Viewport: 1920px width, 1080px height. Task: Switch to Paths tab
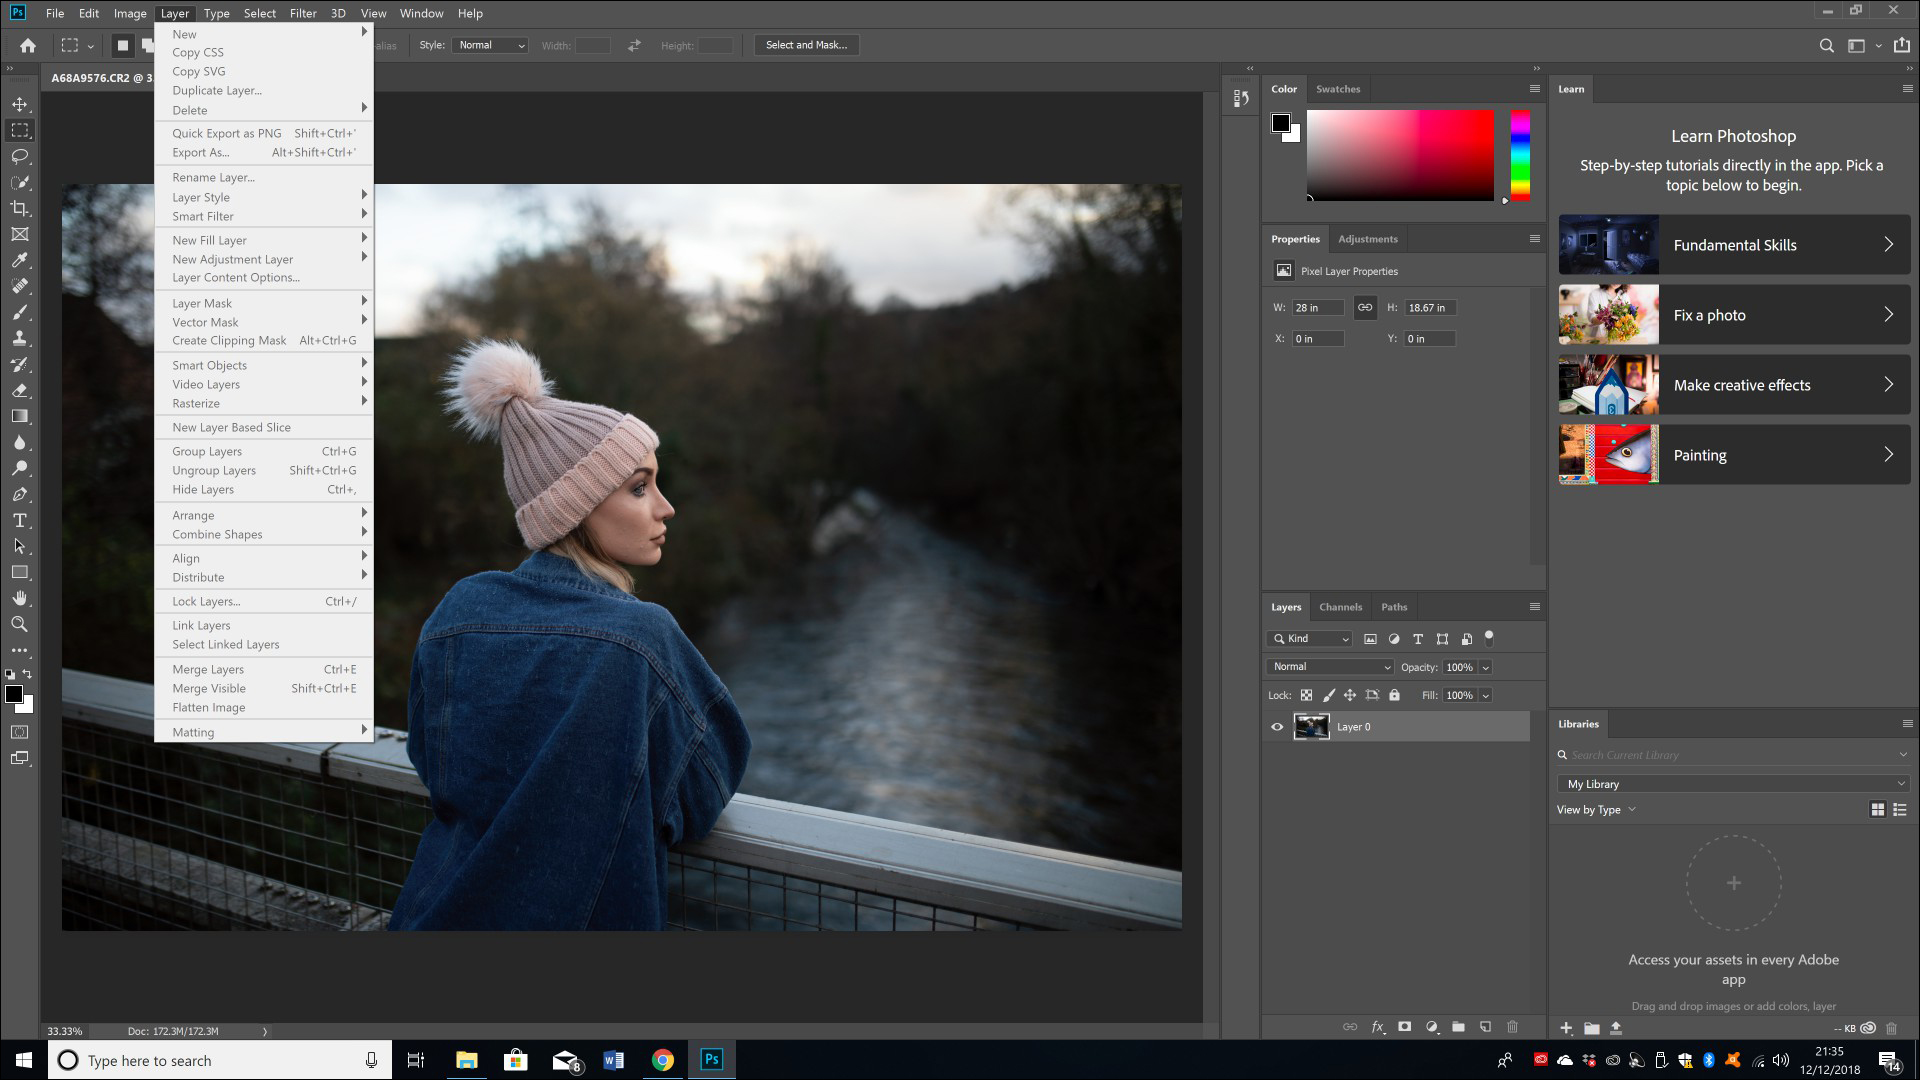coord(1394,605)
